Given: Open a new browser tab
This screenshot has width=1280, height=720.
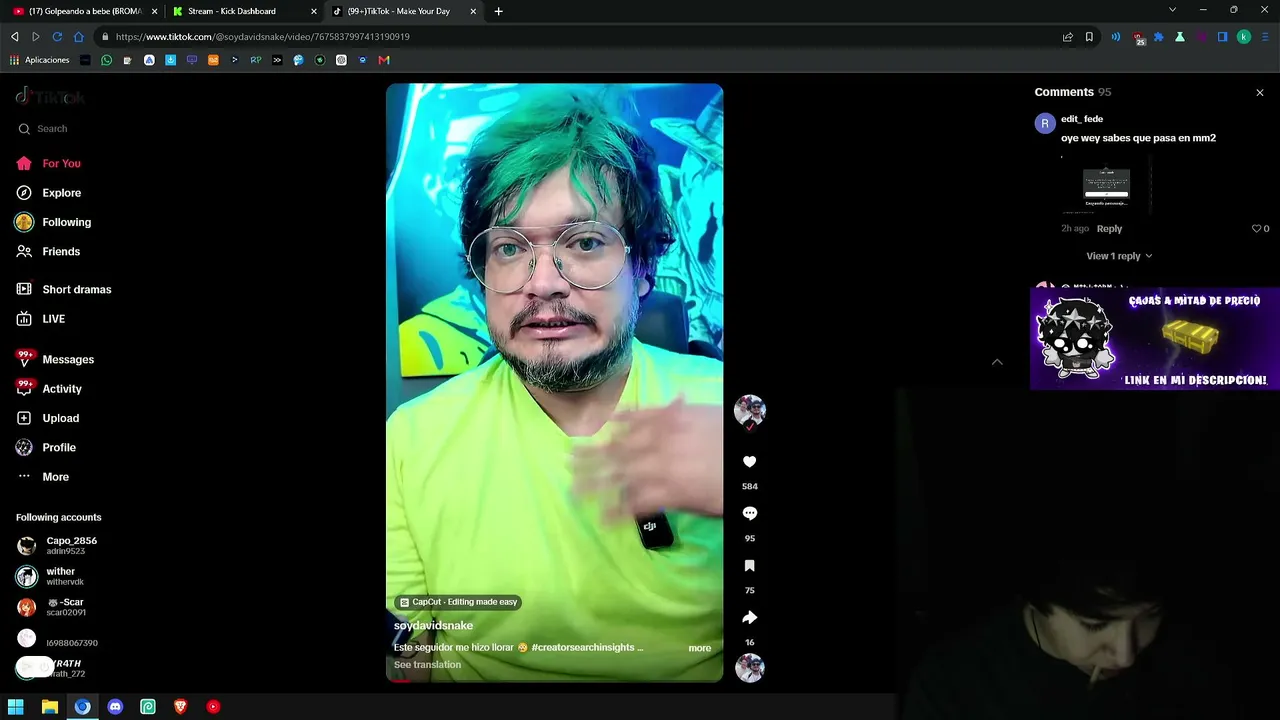Looking at the screenshot, I should tap(499, 11).
